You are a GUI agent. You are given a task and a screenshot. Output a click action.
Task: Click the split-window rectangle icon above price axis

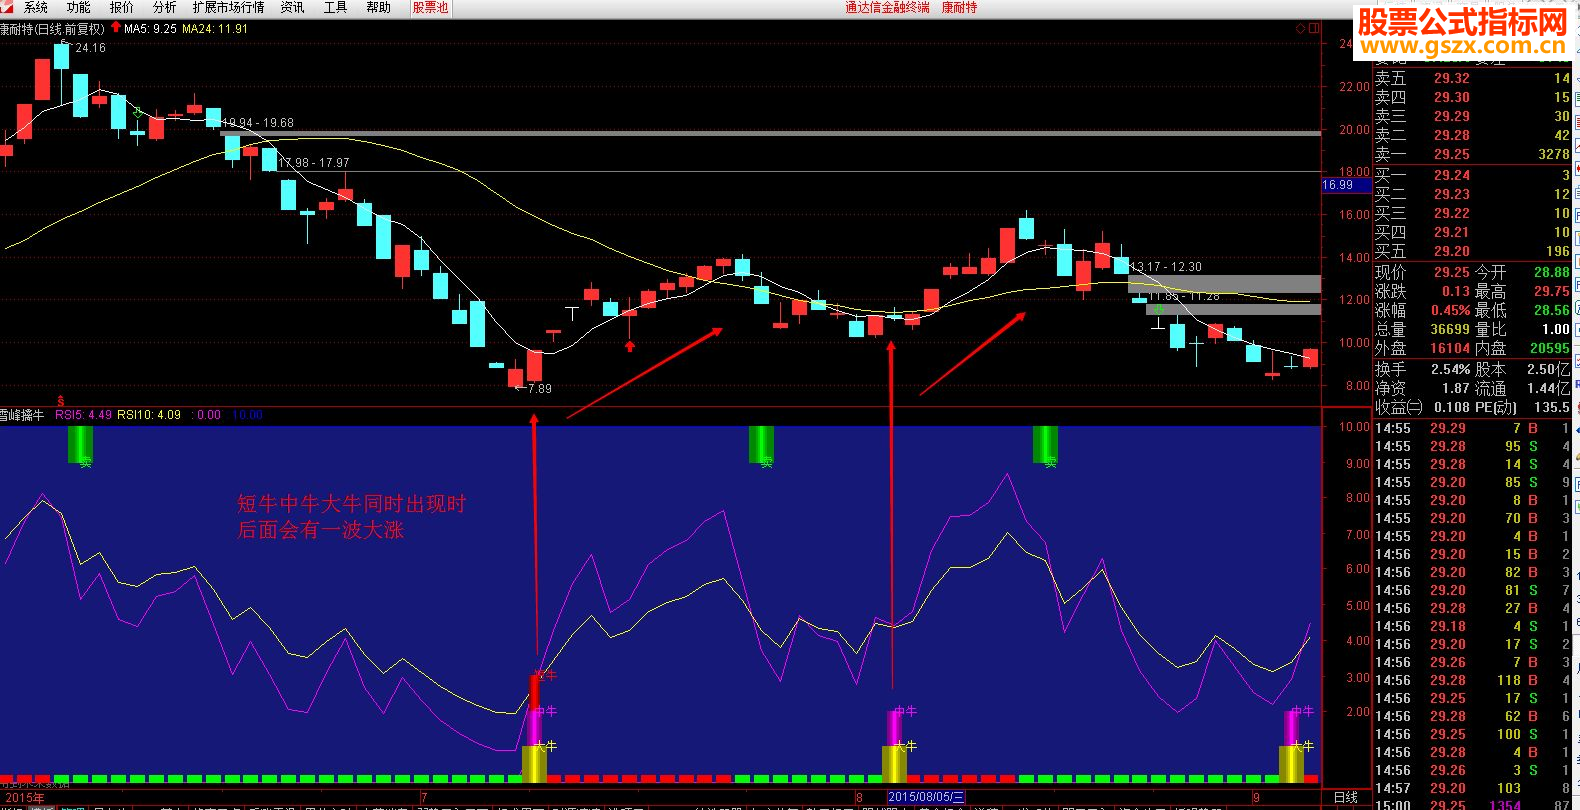coord(1313,29)
